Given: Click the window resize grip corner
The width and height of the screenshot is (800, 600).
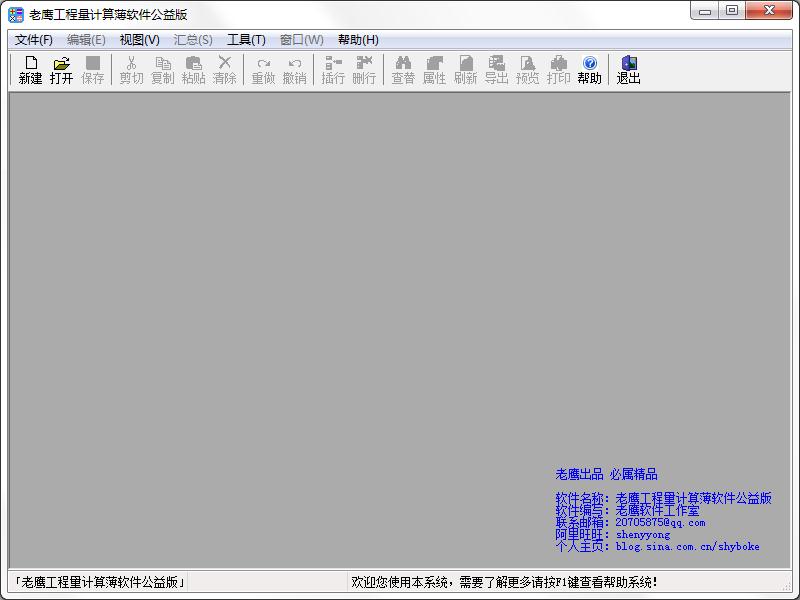Looking at the screenshot, I should tap(786, 587).
